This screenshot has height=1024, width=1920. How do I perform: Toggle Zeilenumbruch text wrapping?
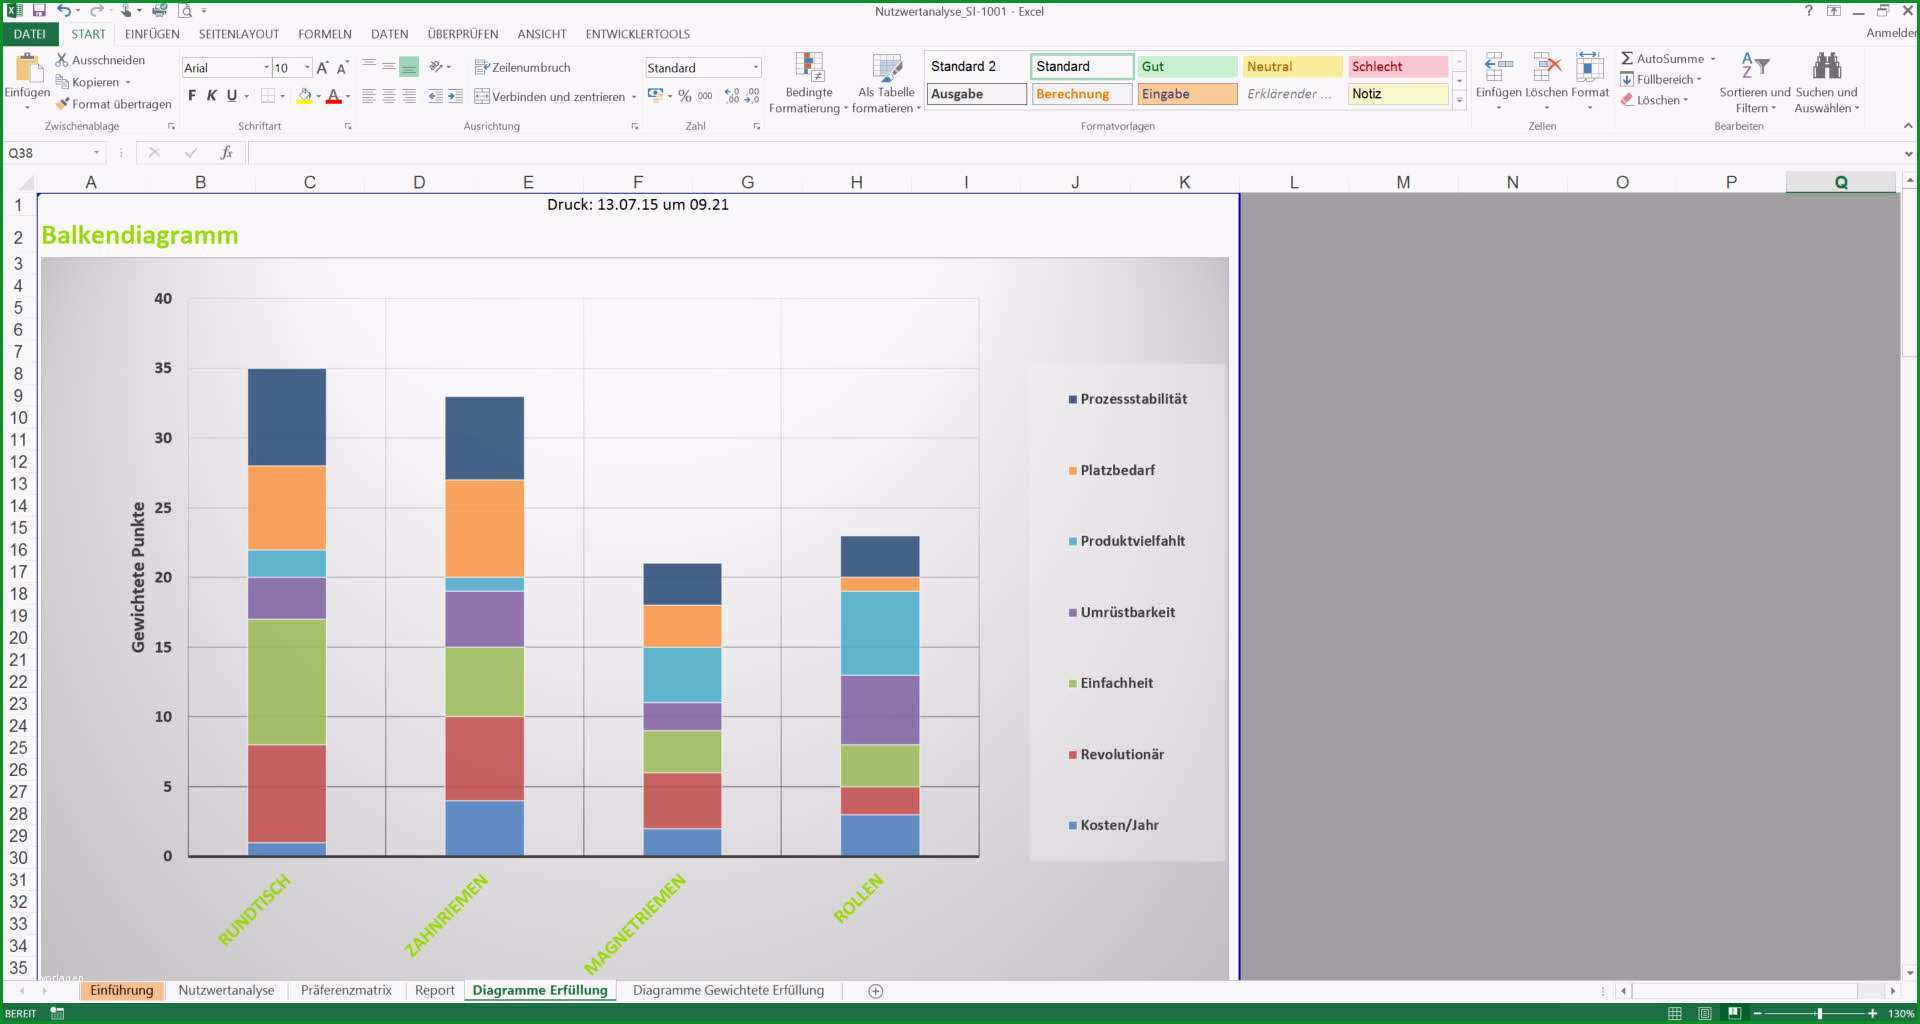[x=523, y=67]
